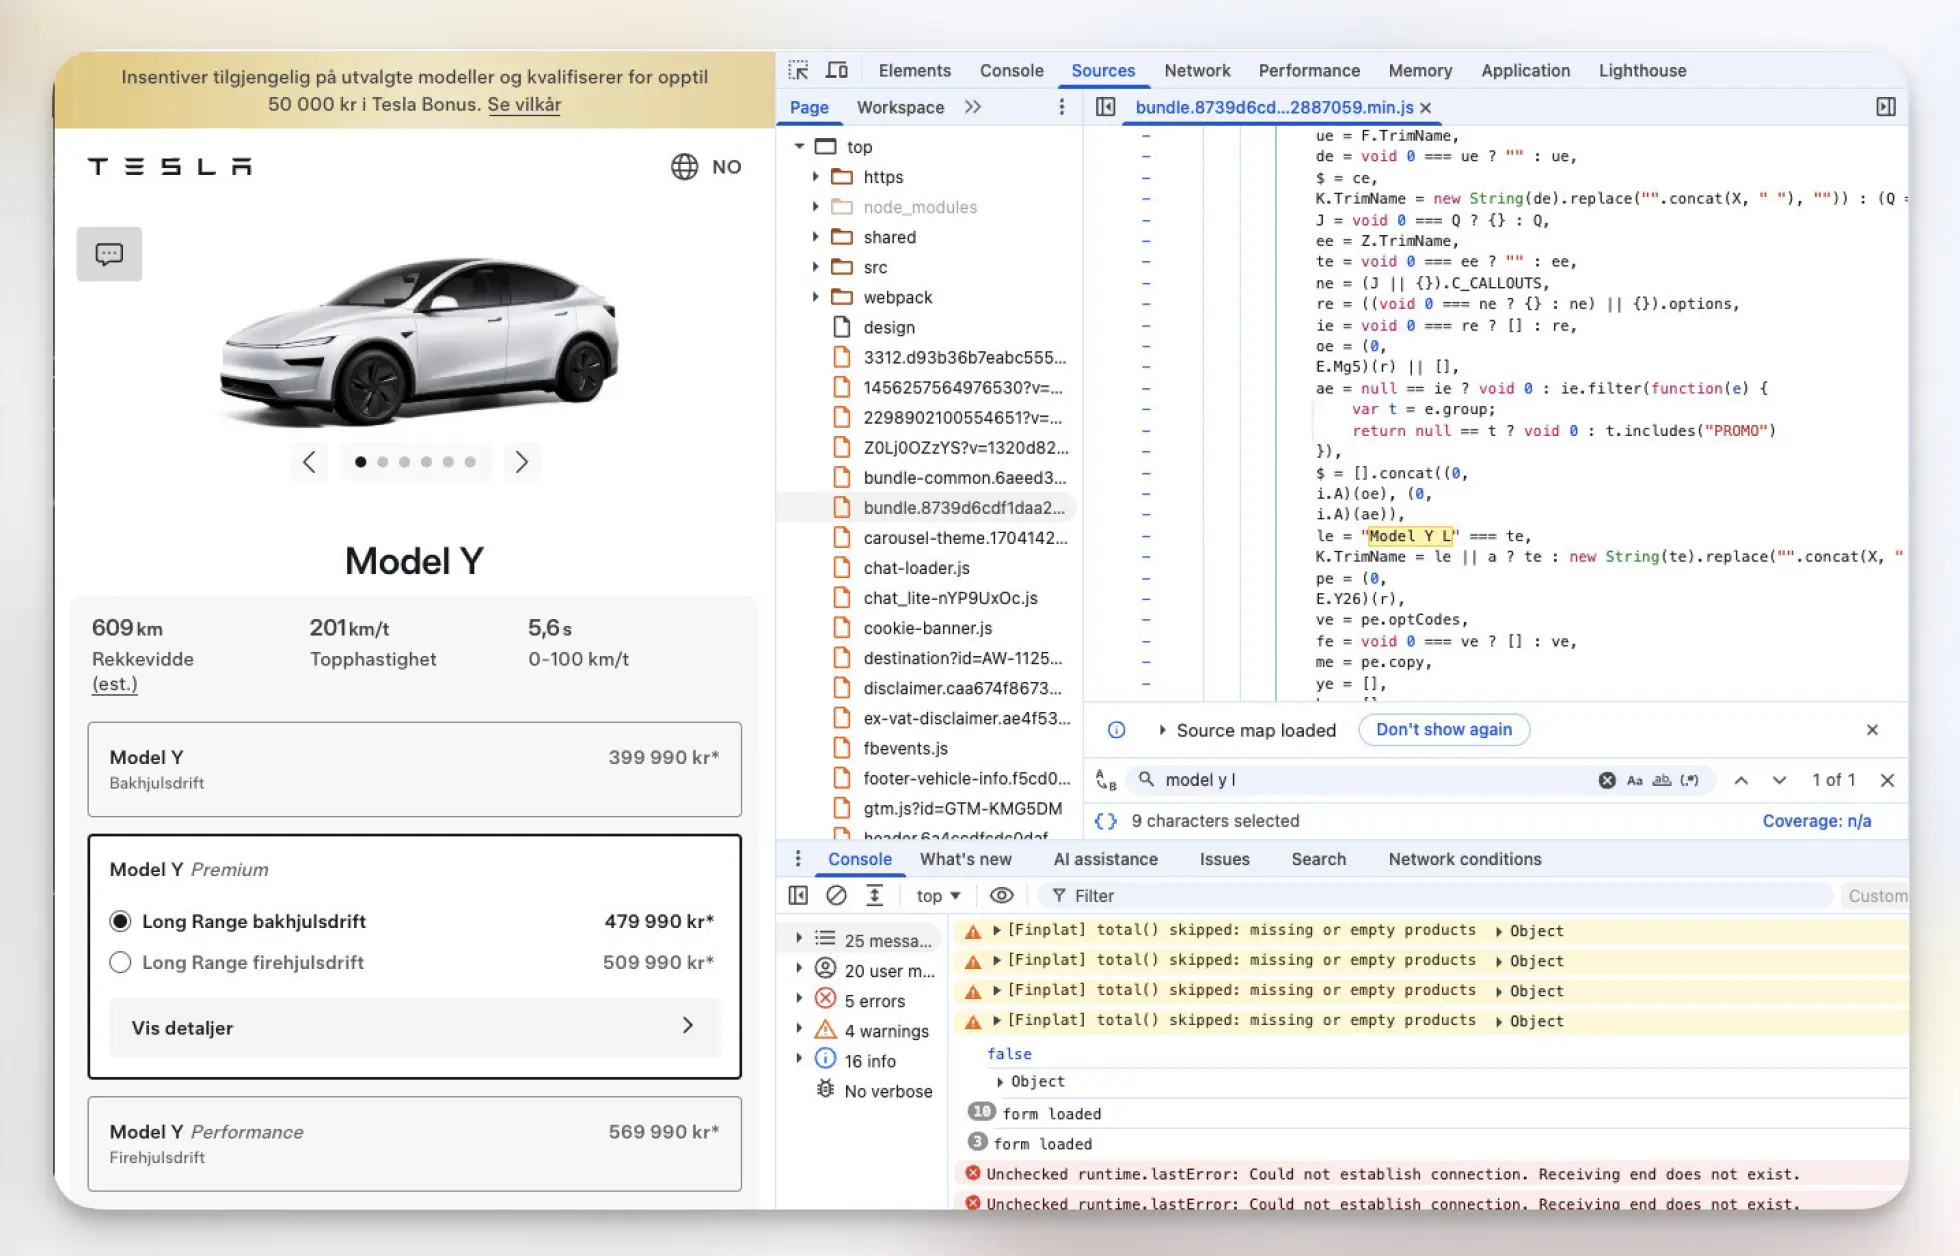Image resolution: width=1960 pixels, height=1256 pixels.
Task: Click the Tesla logo
Action: click(170, 166)
